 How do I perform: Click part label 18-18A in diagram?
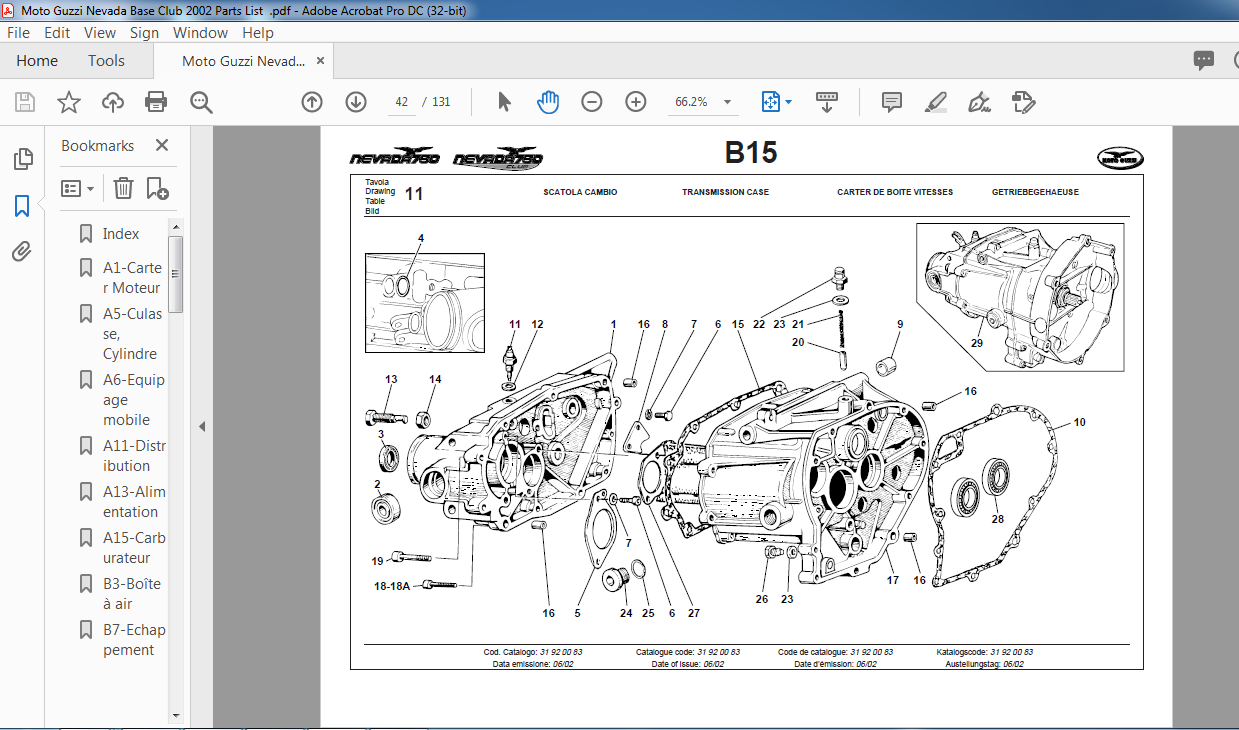391,587
